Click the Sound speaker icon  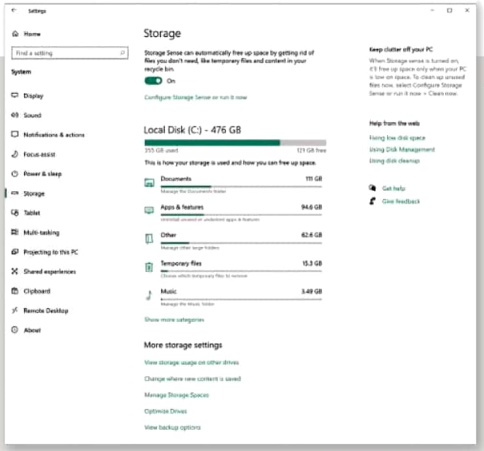[15, 115]
